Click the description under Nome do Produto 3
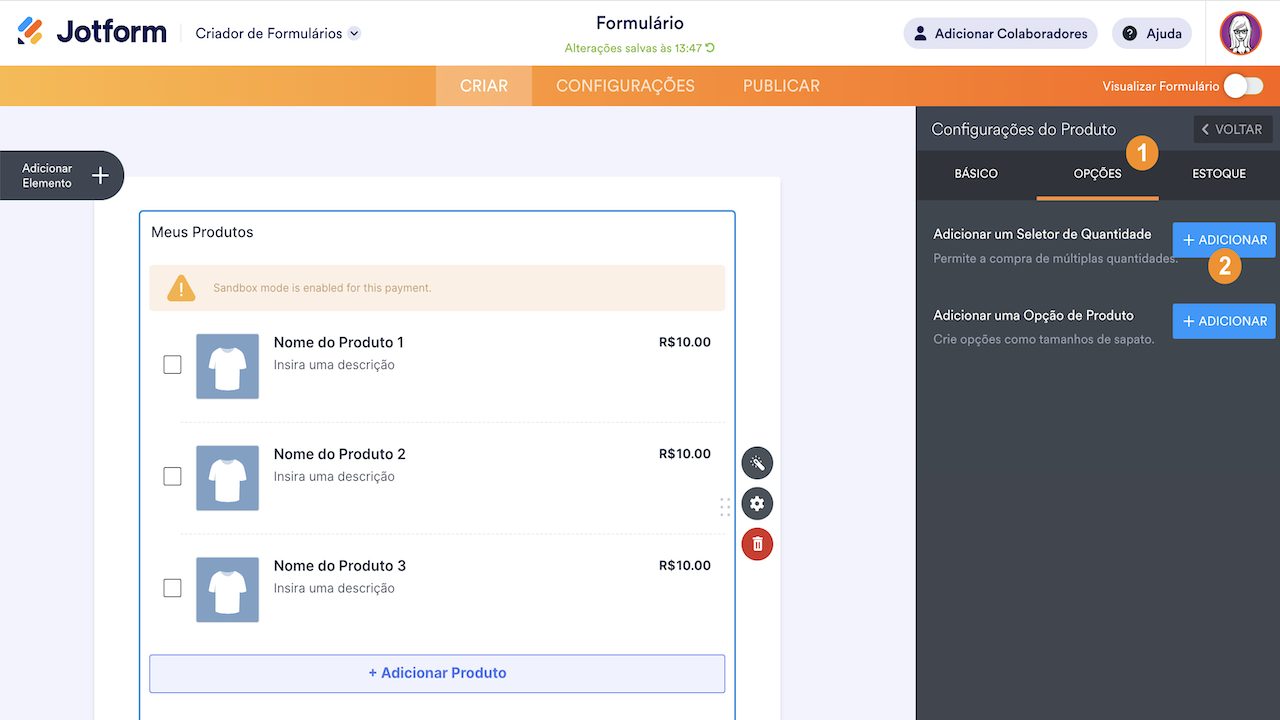1280x720 pixels. pos(334,589)
